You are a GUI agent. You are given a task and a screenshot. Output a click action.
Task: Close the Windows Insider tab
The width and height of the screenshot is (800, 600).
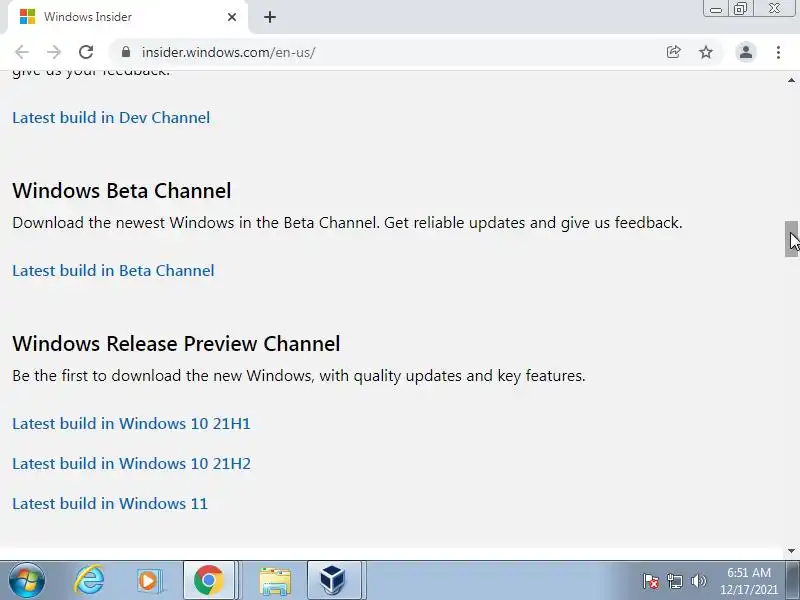point(232,17)
